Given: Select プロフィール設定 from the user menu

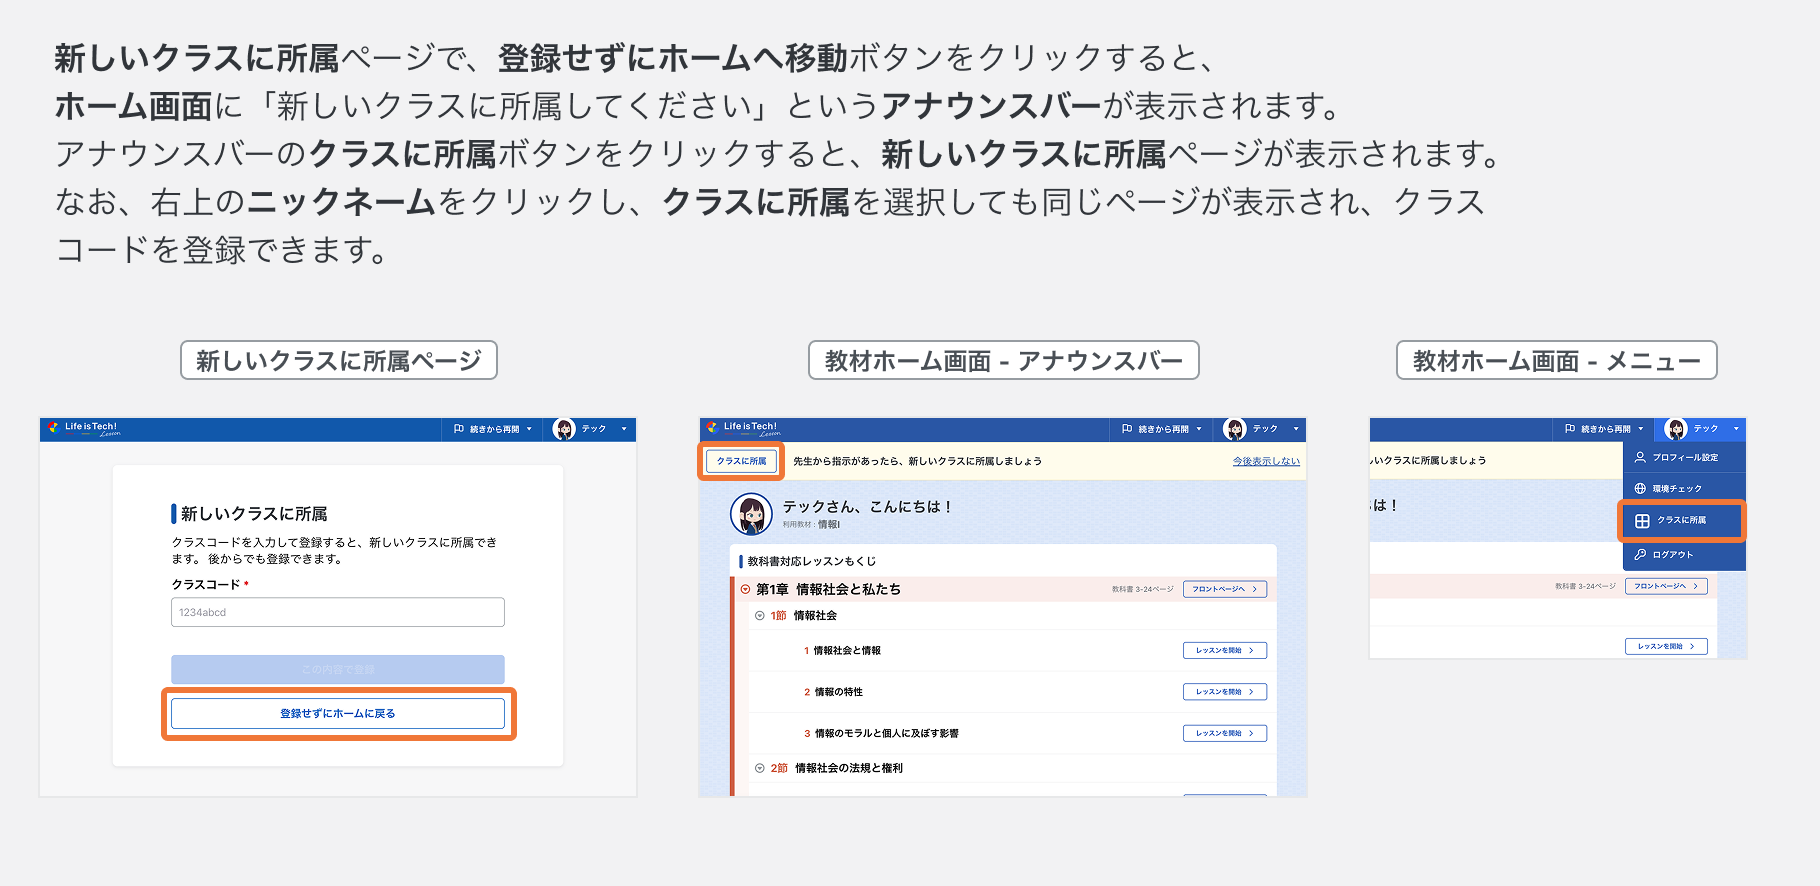Looking at the screenshot, I should 1684,457.
